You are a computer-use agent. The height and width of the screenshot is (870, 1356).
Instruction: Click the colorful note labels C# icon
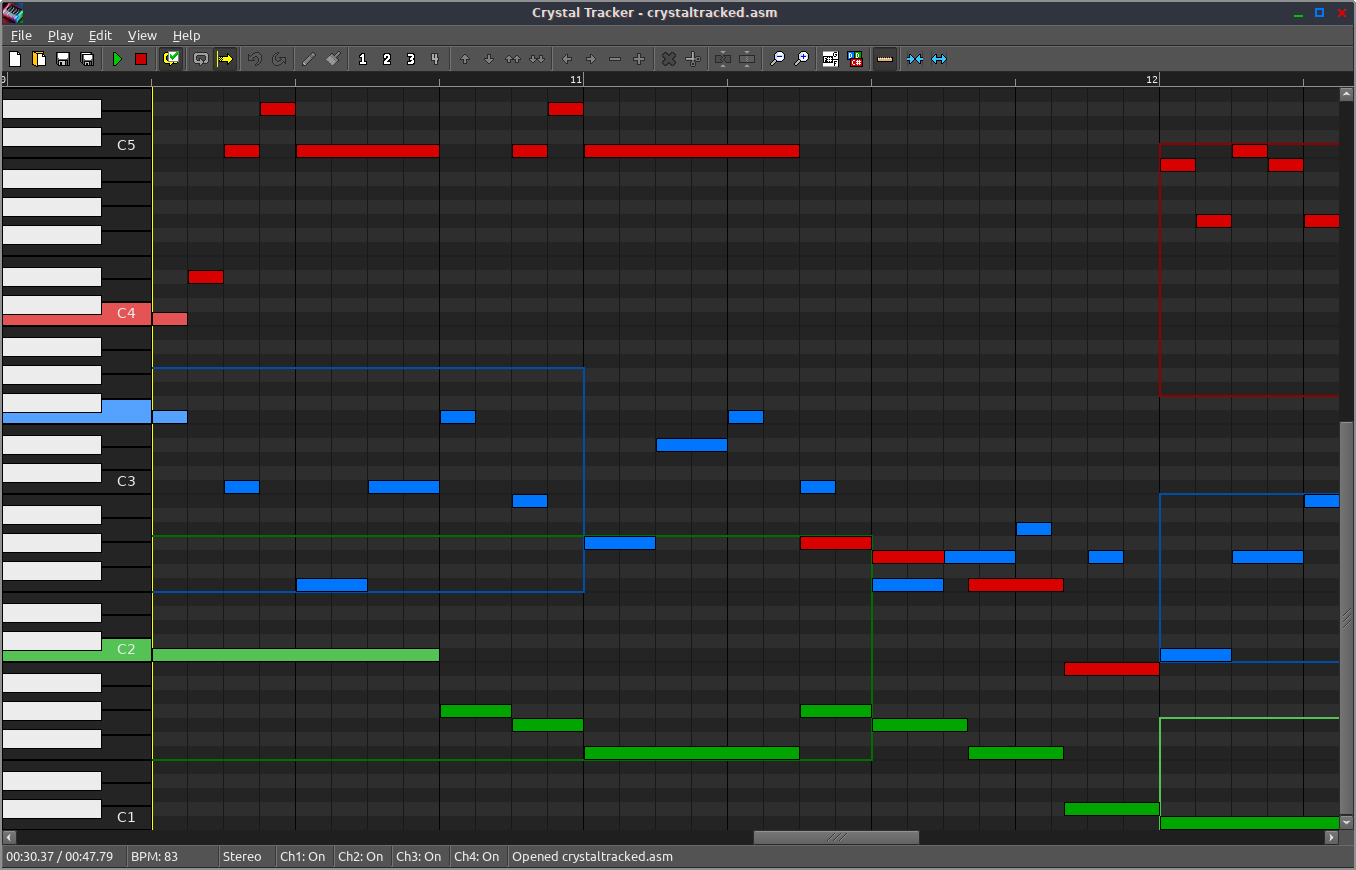pos(855,59)
